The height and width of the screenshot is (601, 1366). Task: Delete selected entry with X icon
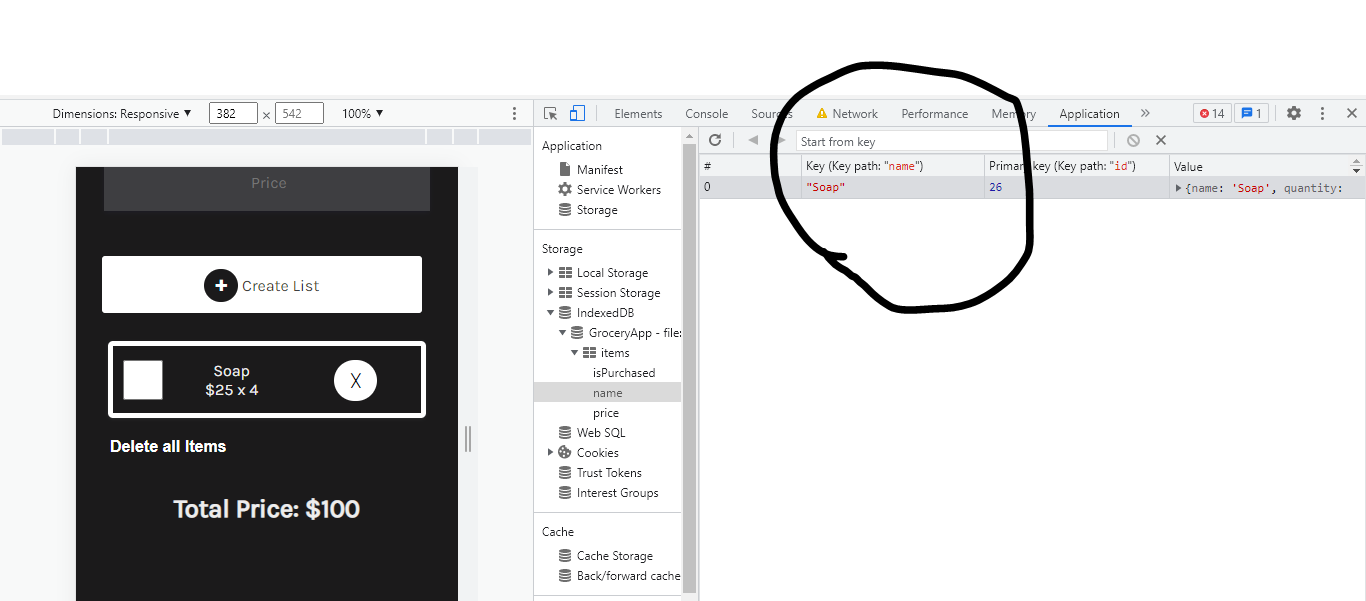(1161, 141)
